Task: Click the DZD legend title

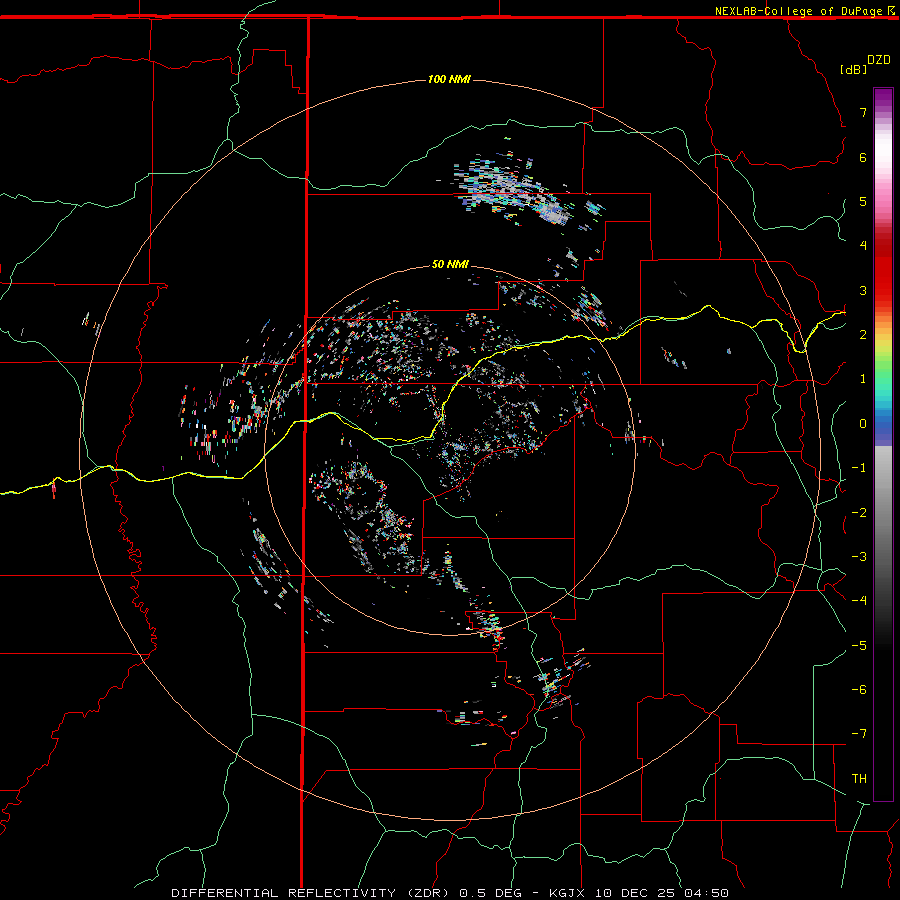Action: click(879, 60)
